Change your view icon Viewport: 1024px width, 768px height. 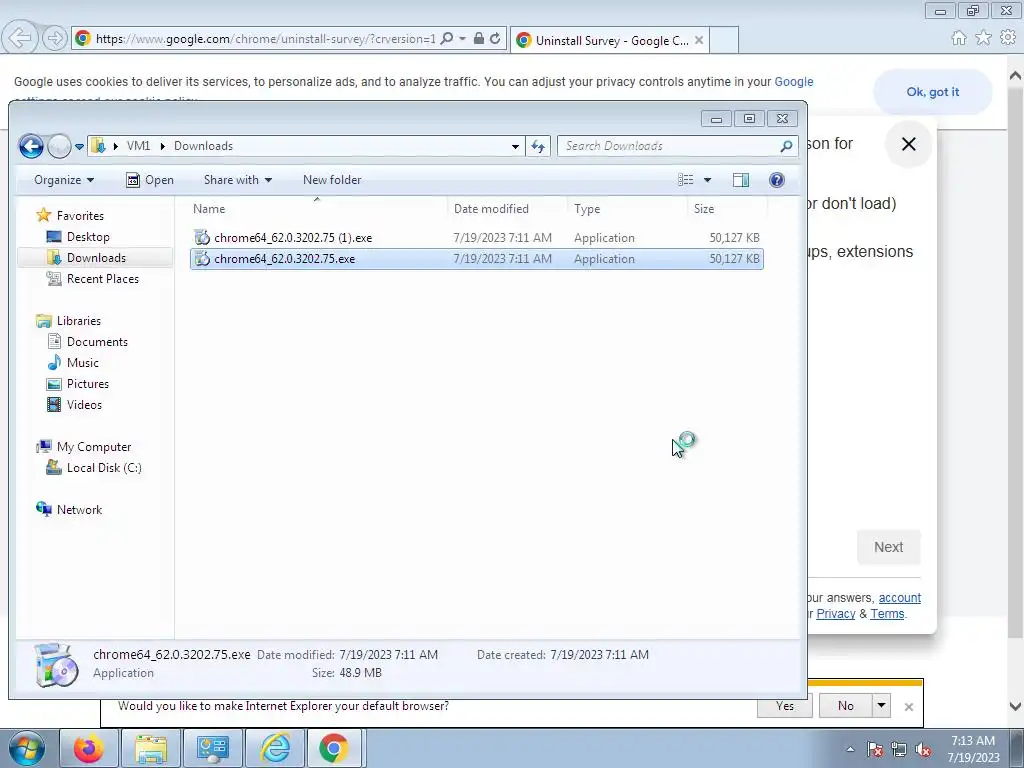point(686,180)
